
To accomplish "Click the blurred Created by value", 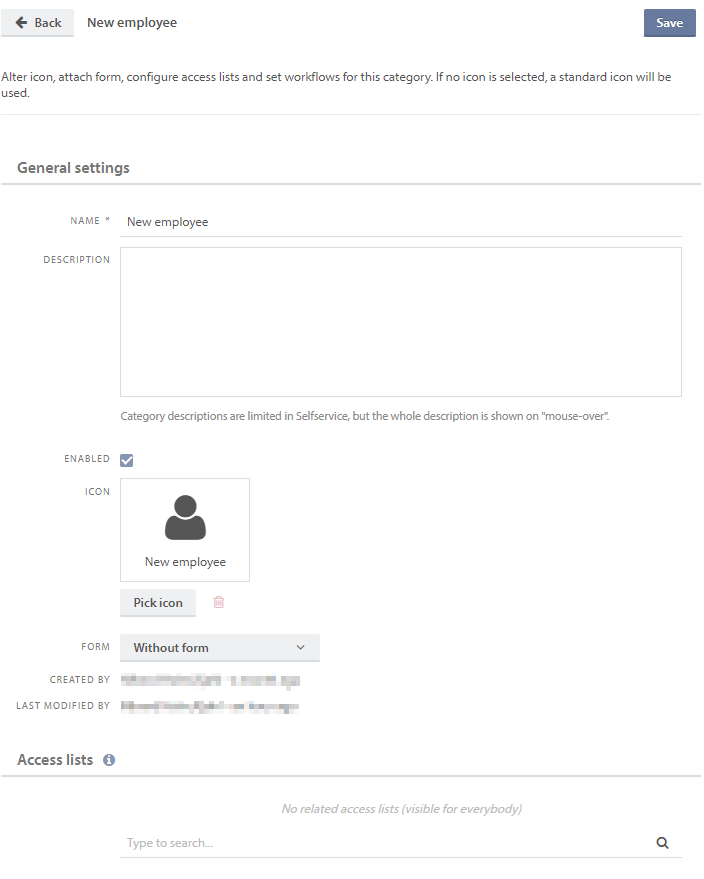I will click(209, 680).
